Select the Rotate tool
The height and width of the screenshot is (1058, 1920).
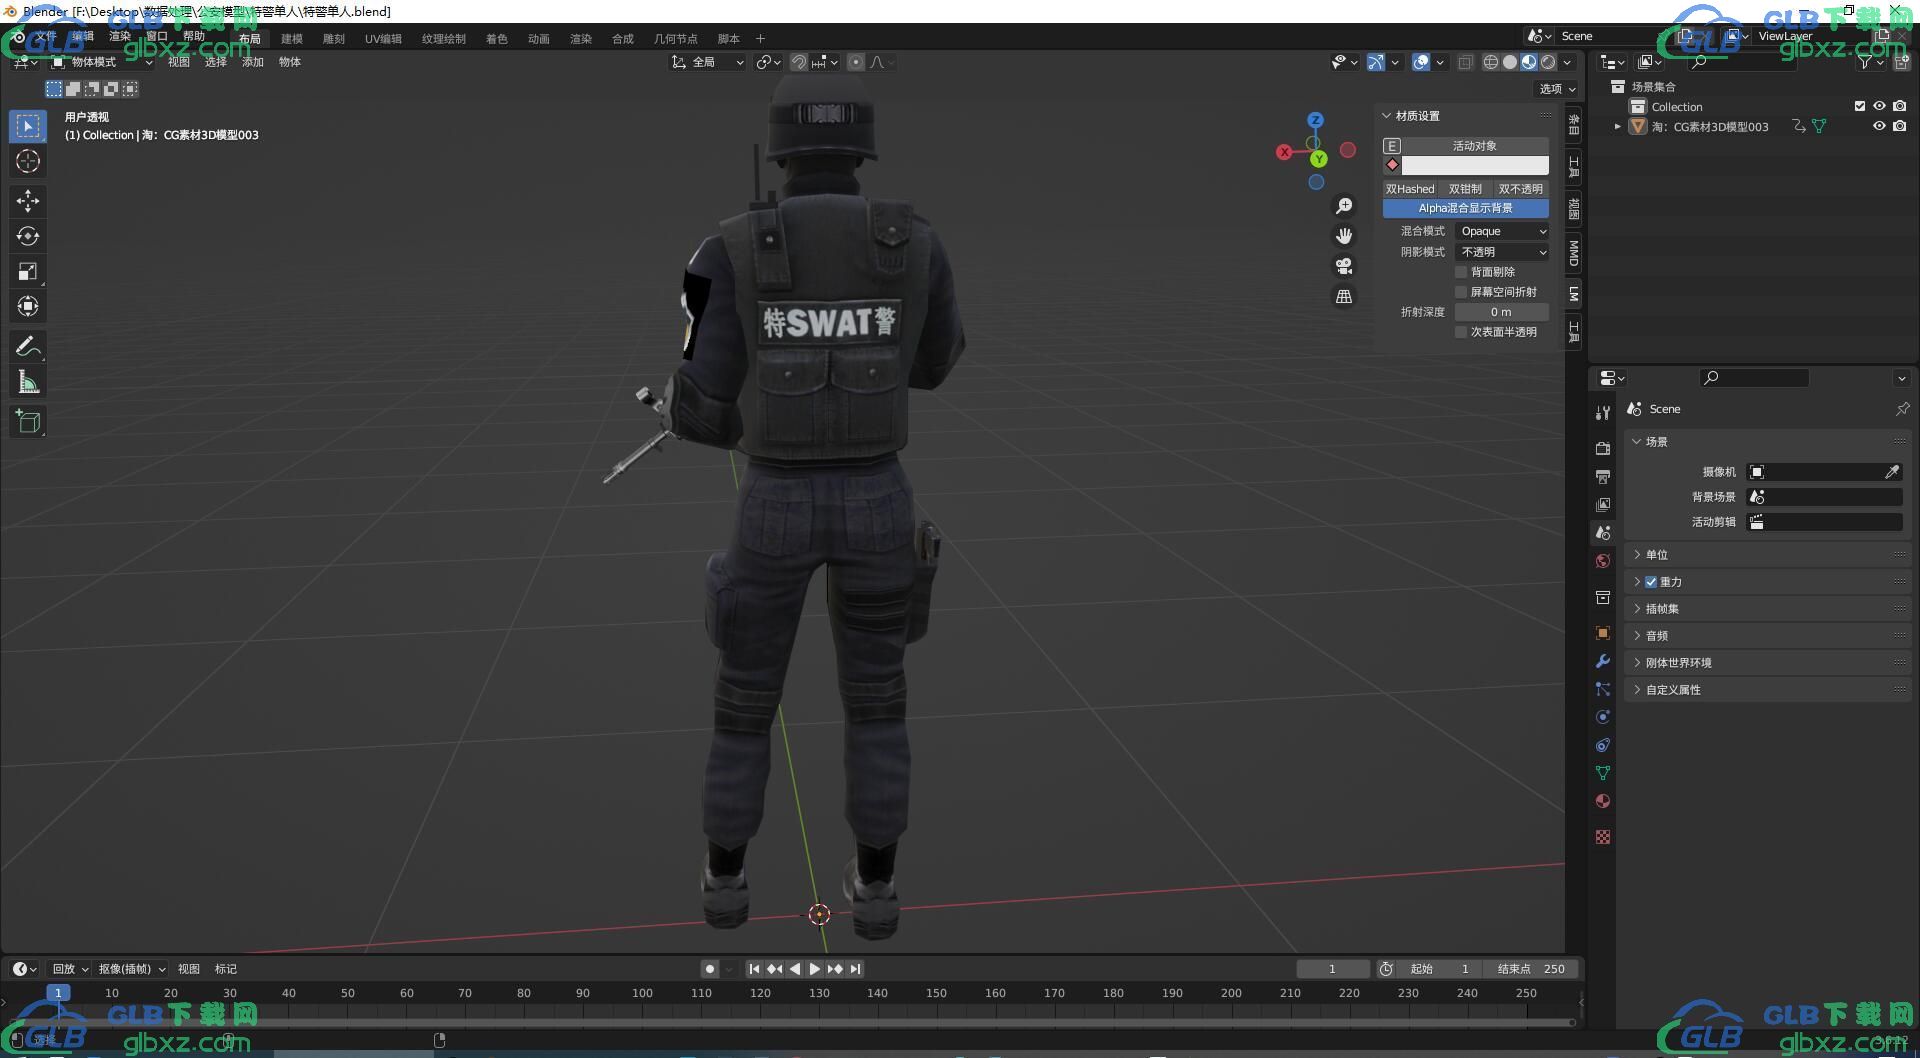click(x=28, y=236)
